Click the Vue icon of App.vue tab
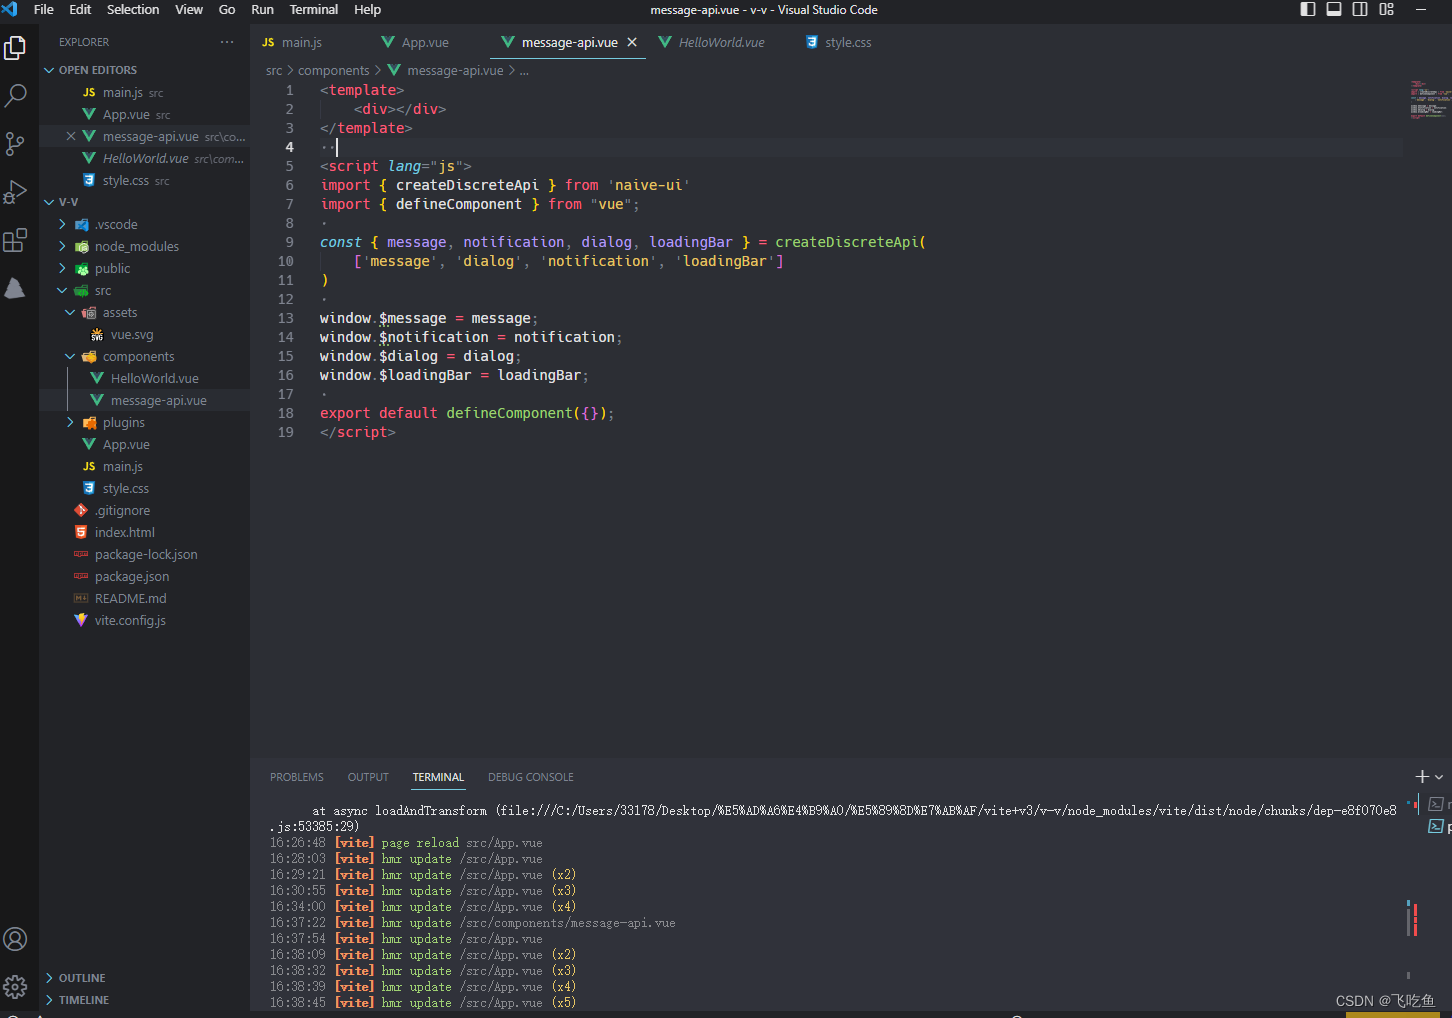This screenshot has width=1452, height=1018. point(388,42)
